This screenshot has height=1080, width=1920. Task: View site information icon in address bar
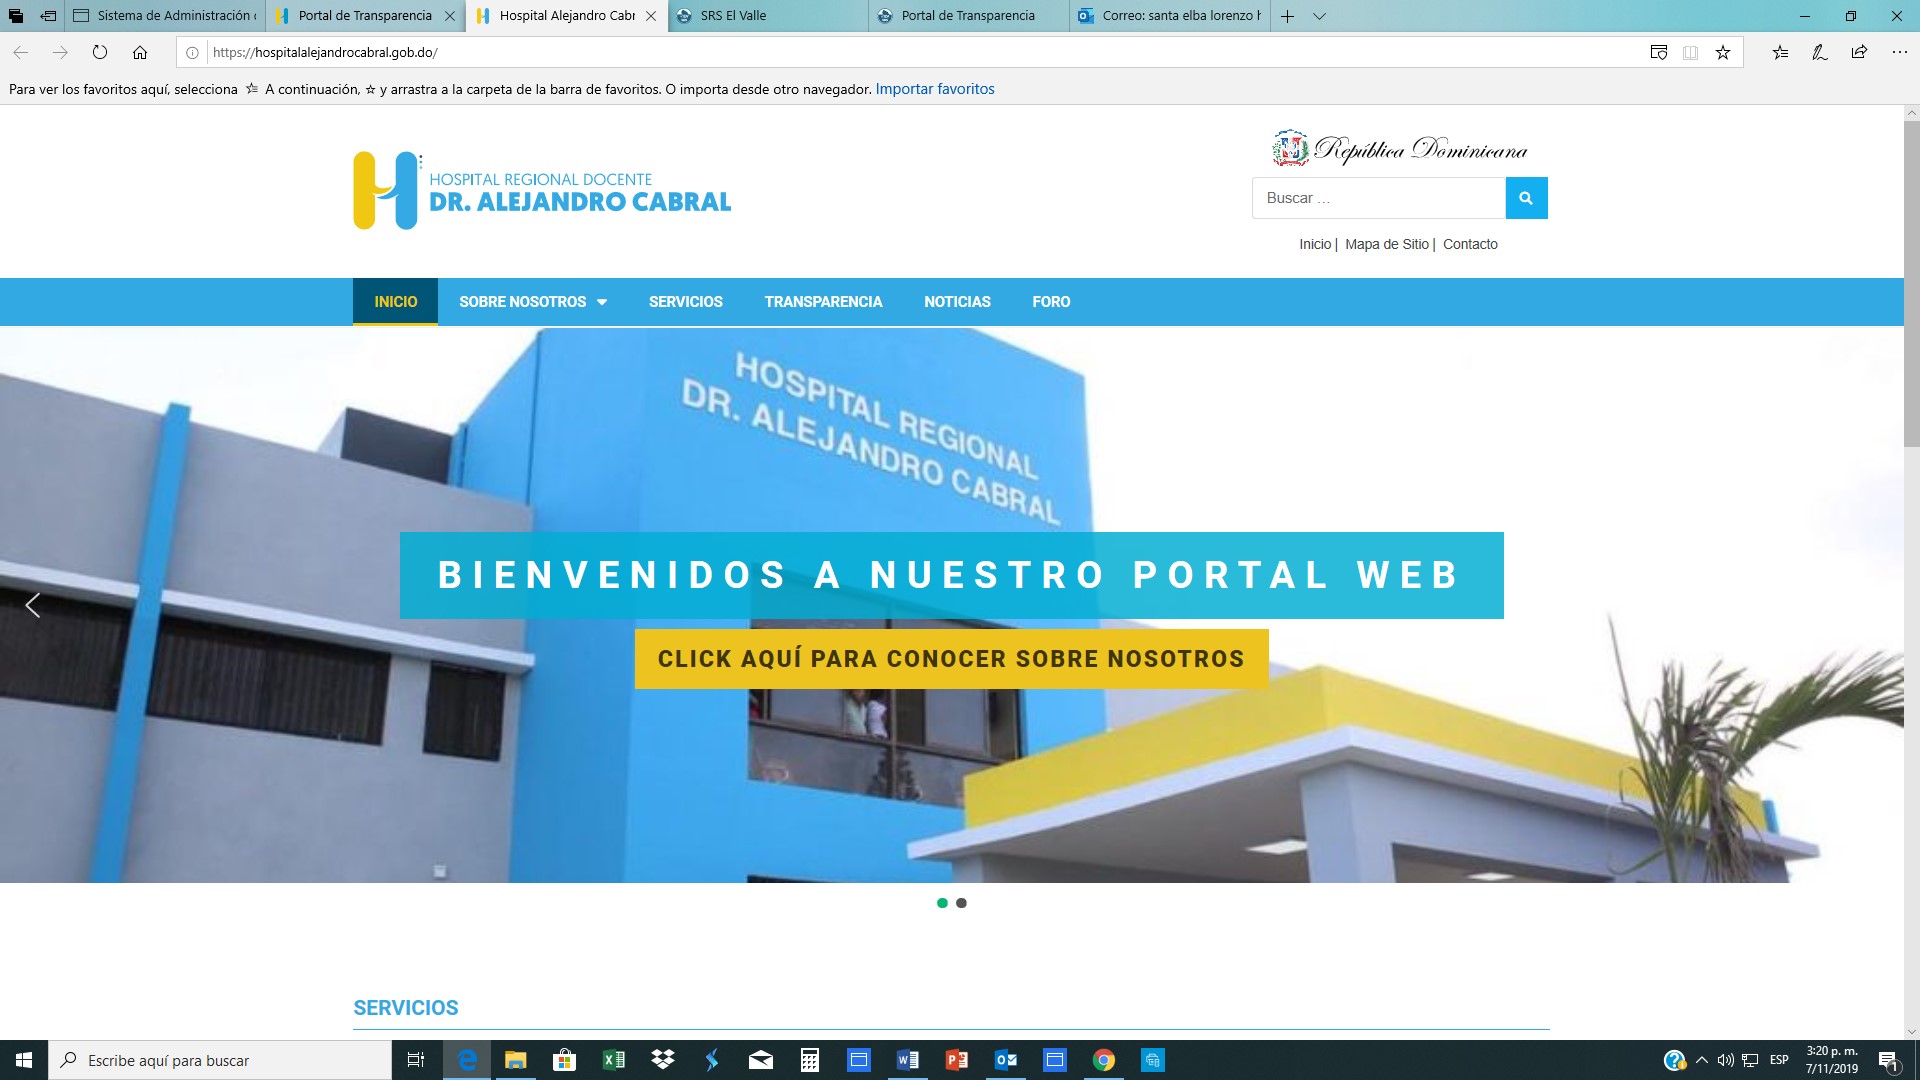(192, 53)
